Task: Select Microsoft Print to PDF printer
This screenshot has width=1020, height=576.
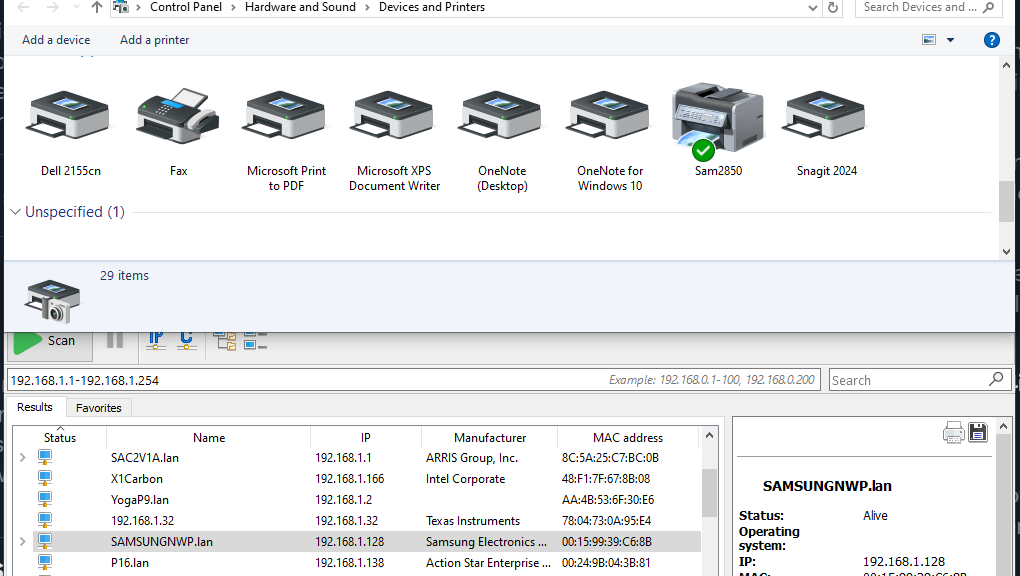Action: (x=284, y=115)
